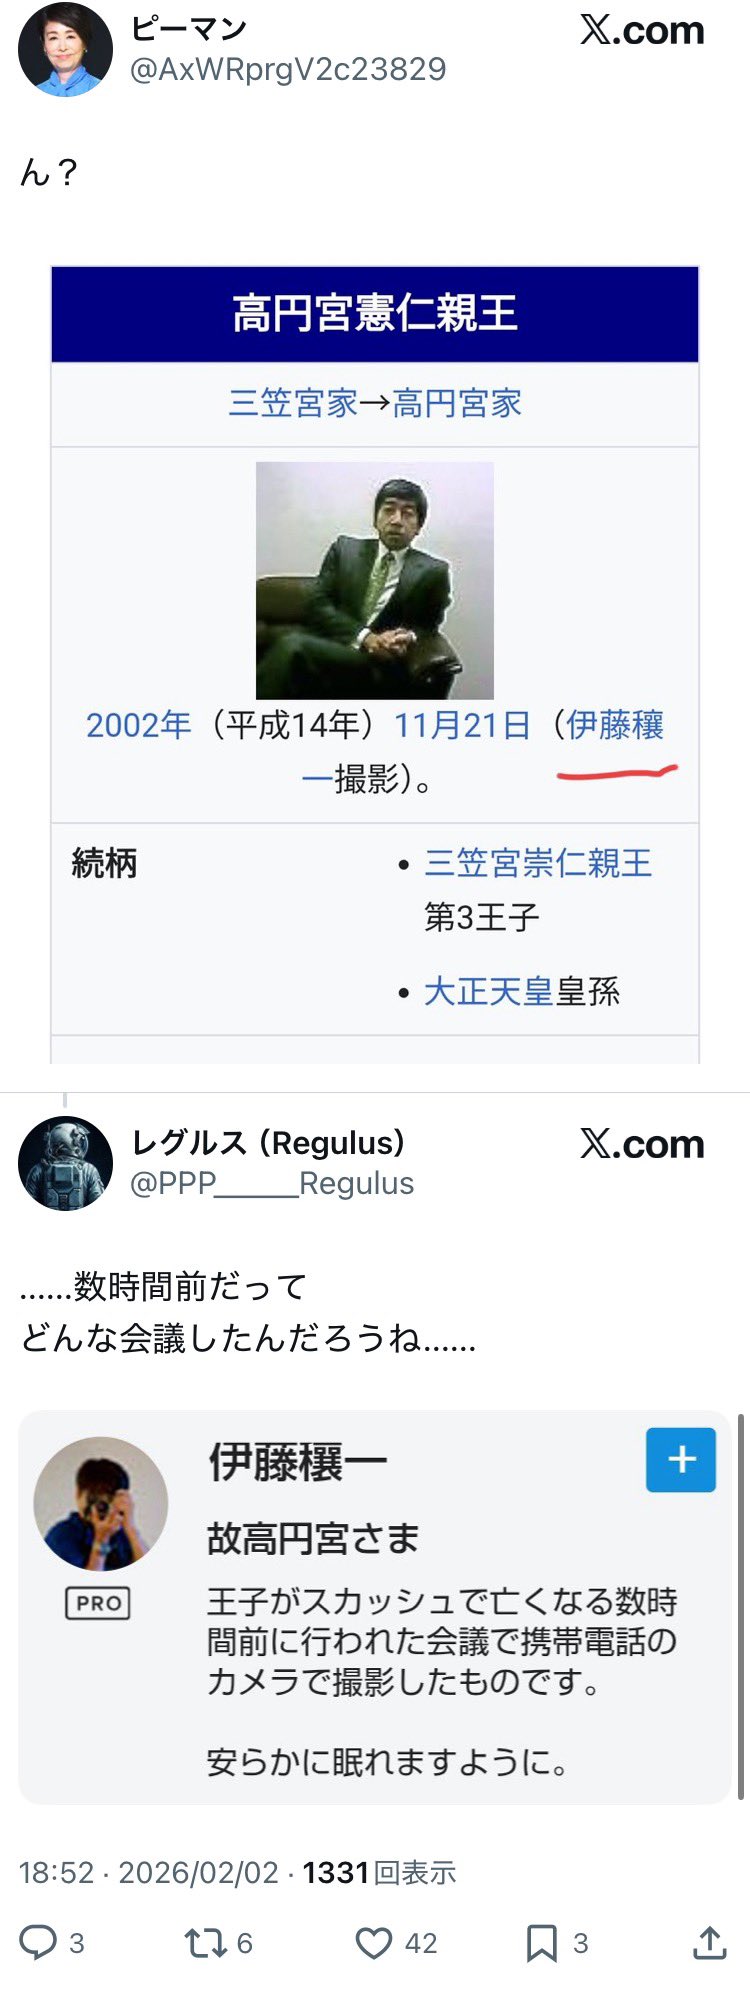This screenshot has height=1999, width=750.
Task: Tap the 1331回表示 view count
Action: click(379, 1872)
